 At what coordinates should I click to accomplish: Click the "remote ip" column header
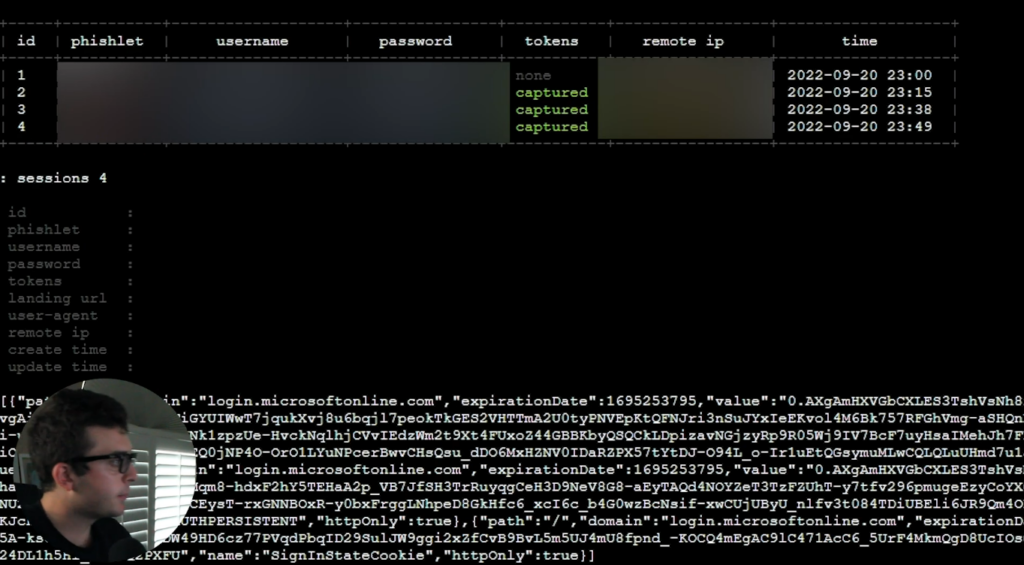point(683,41)
